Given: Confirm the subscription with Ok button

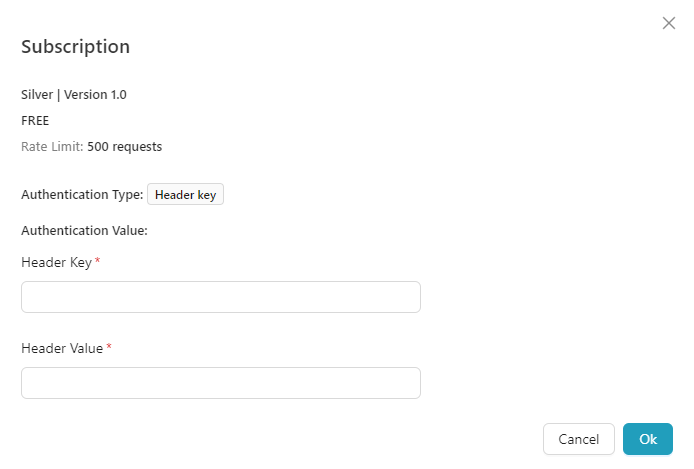Looking at the screenshot, I should 648,439.
